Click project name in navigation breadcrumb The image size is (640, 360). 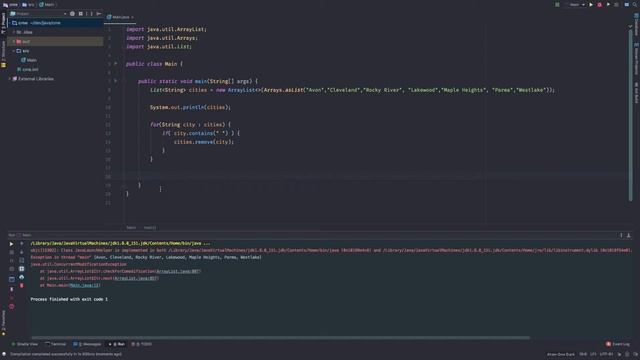click(x=11, y=4)
